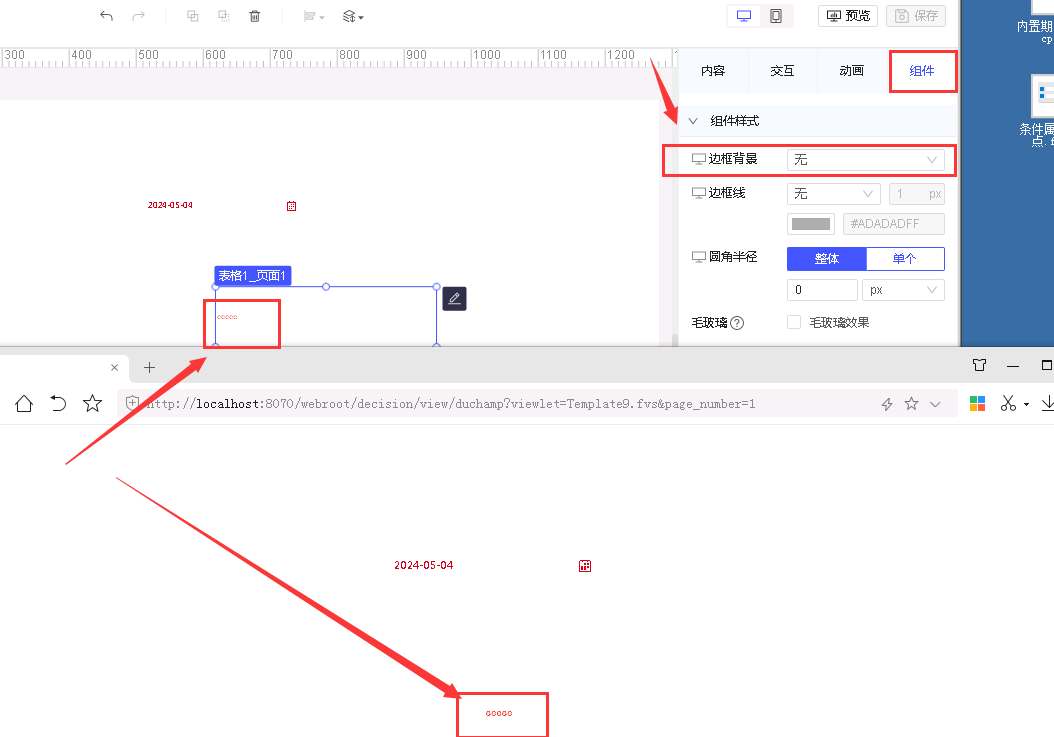
Task: Open the 边框背景 dropdown
Action: 866,160
